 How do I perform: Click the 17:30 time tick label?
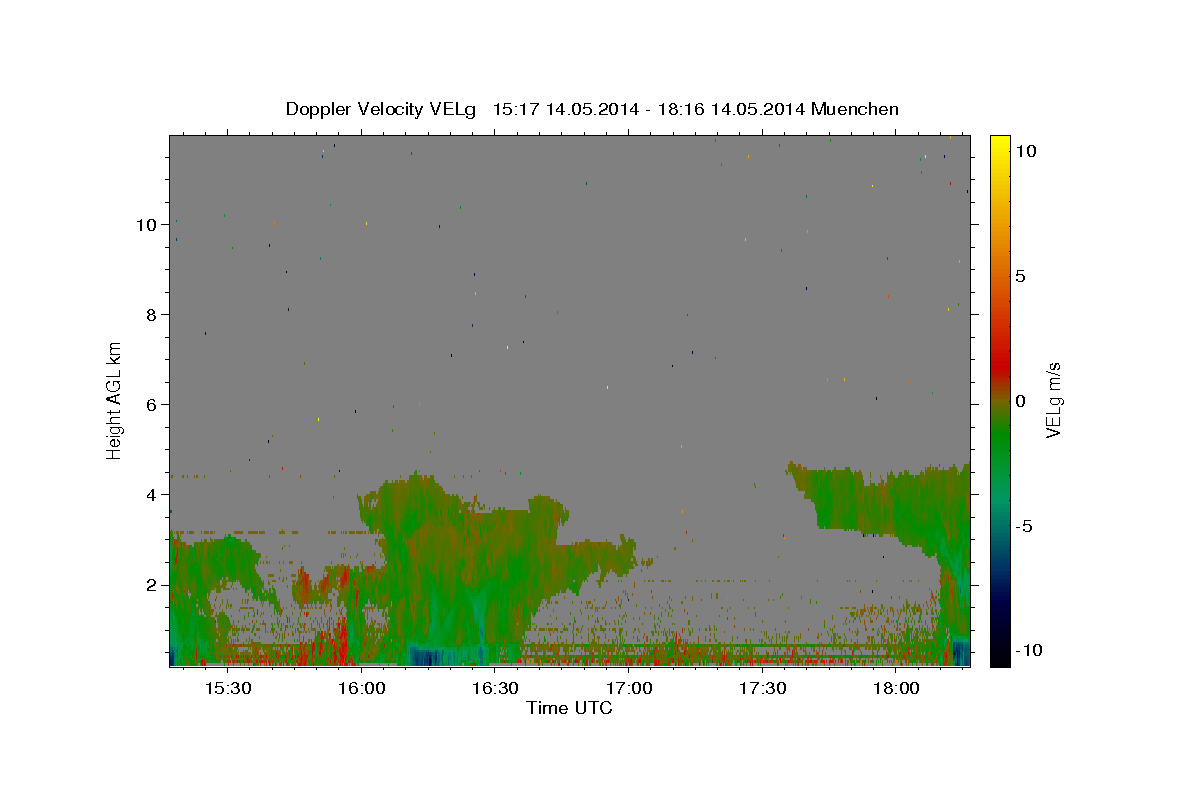coord(763,689)
